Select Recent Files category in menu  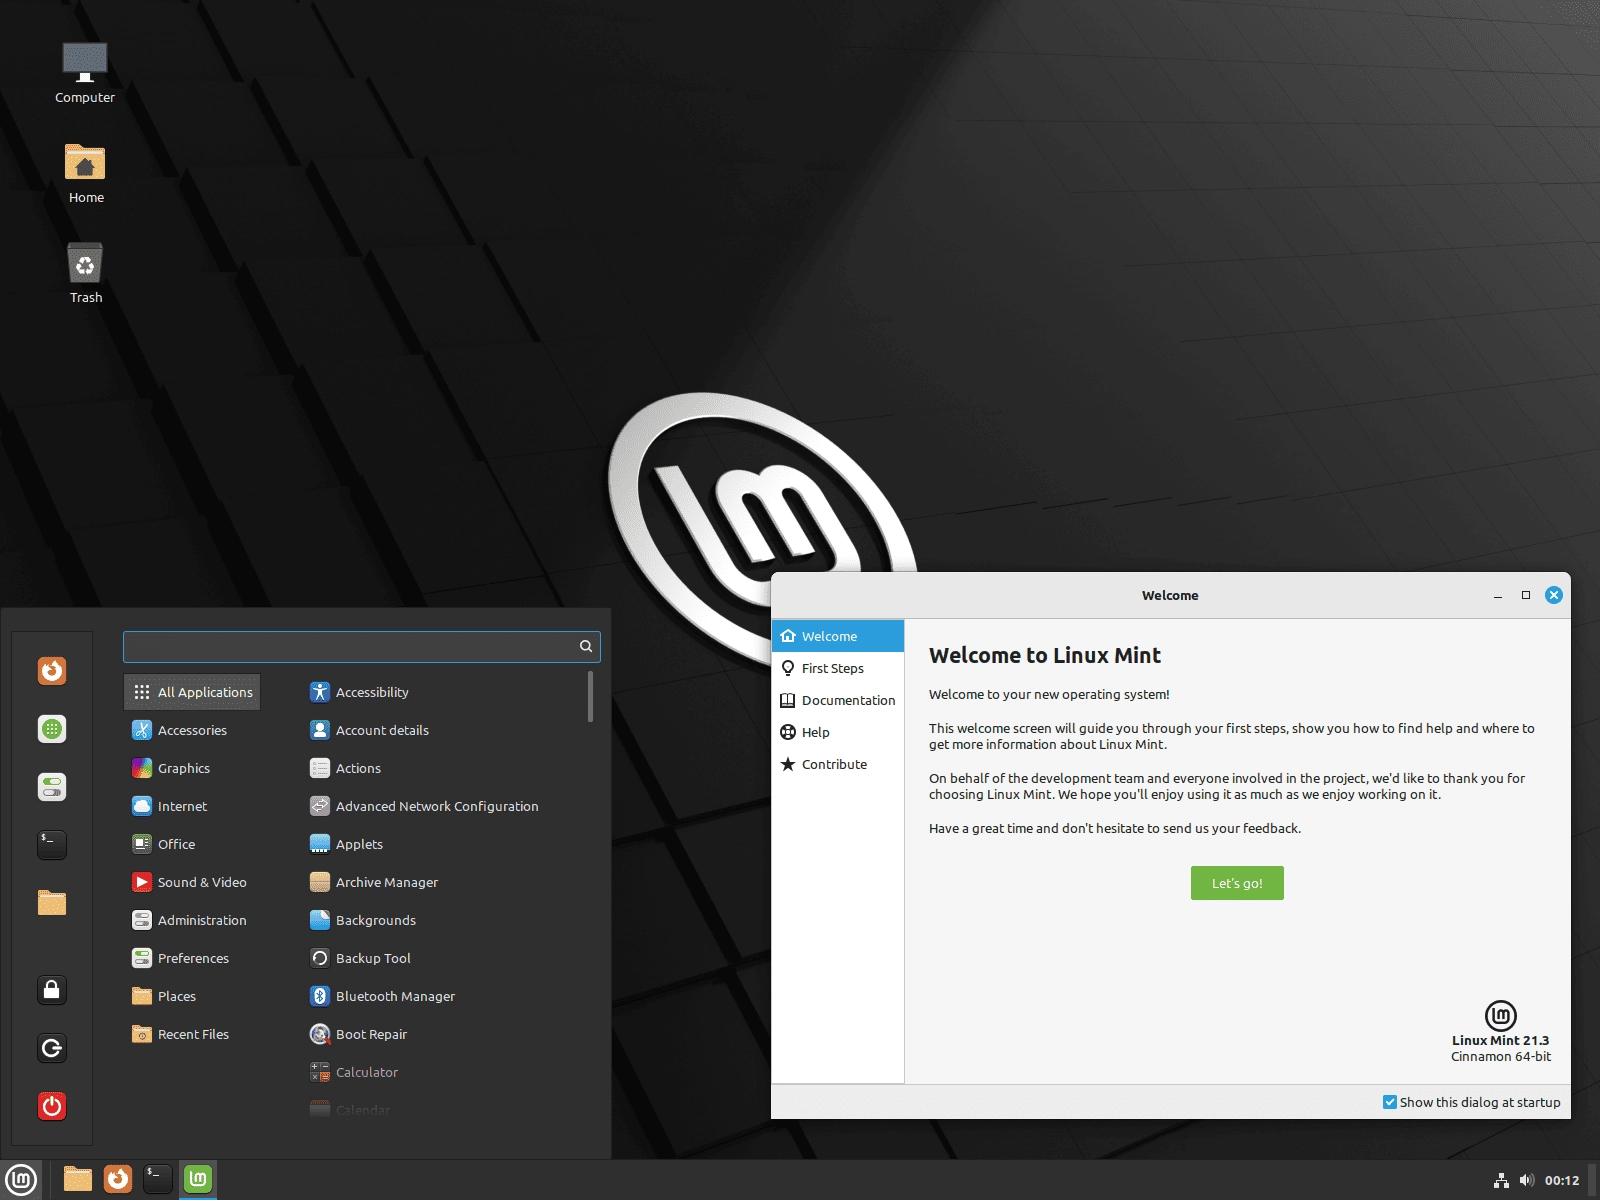coord(192,1034)
